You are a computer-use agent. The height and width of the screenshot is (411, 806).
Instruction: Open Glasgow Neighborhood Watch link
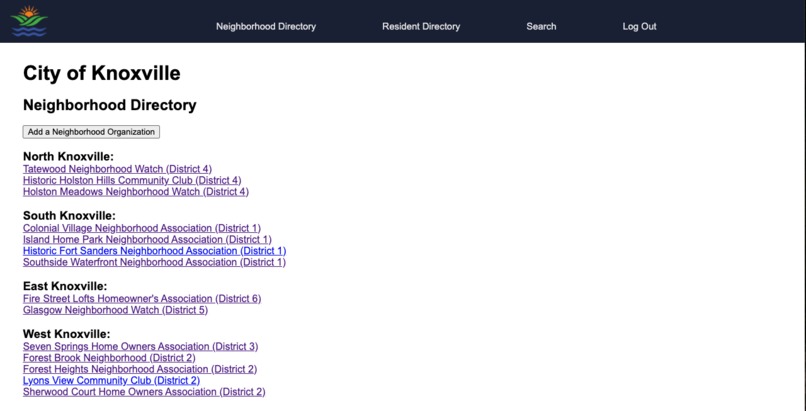coord(116,310)
